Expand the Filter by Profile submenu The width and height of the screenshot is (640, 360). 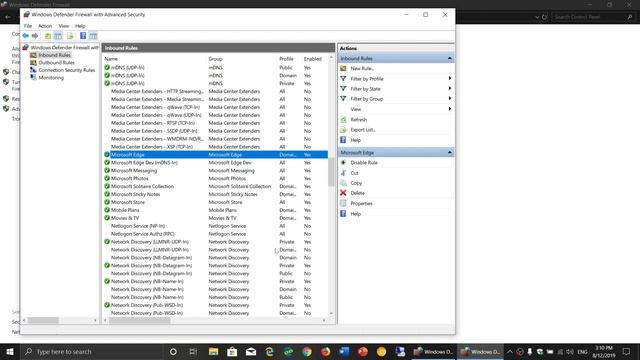[x=450, y=78]
